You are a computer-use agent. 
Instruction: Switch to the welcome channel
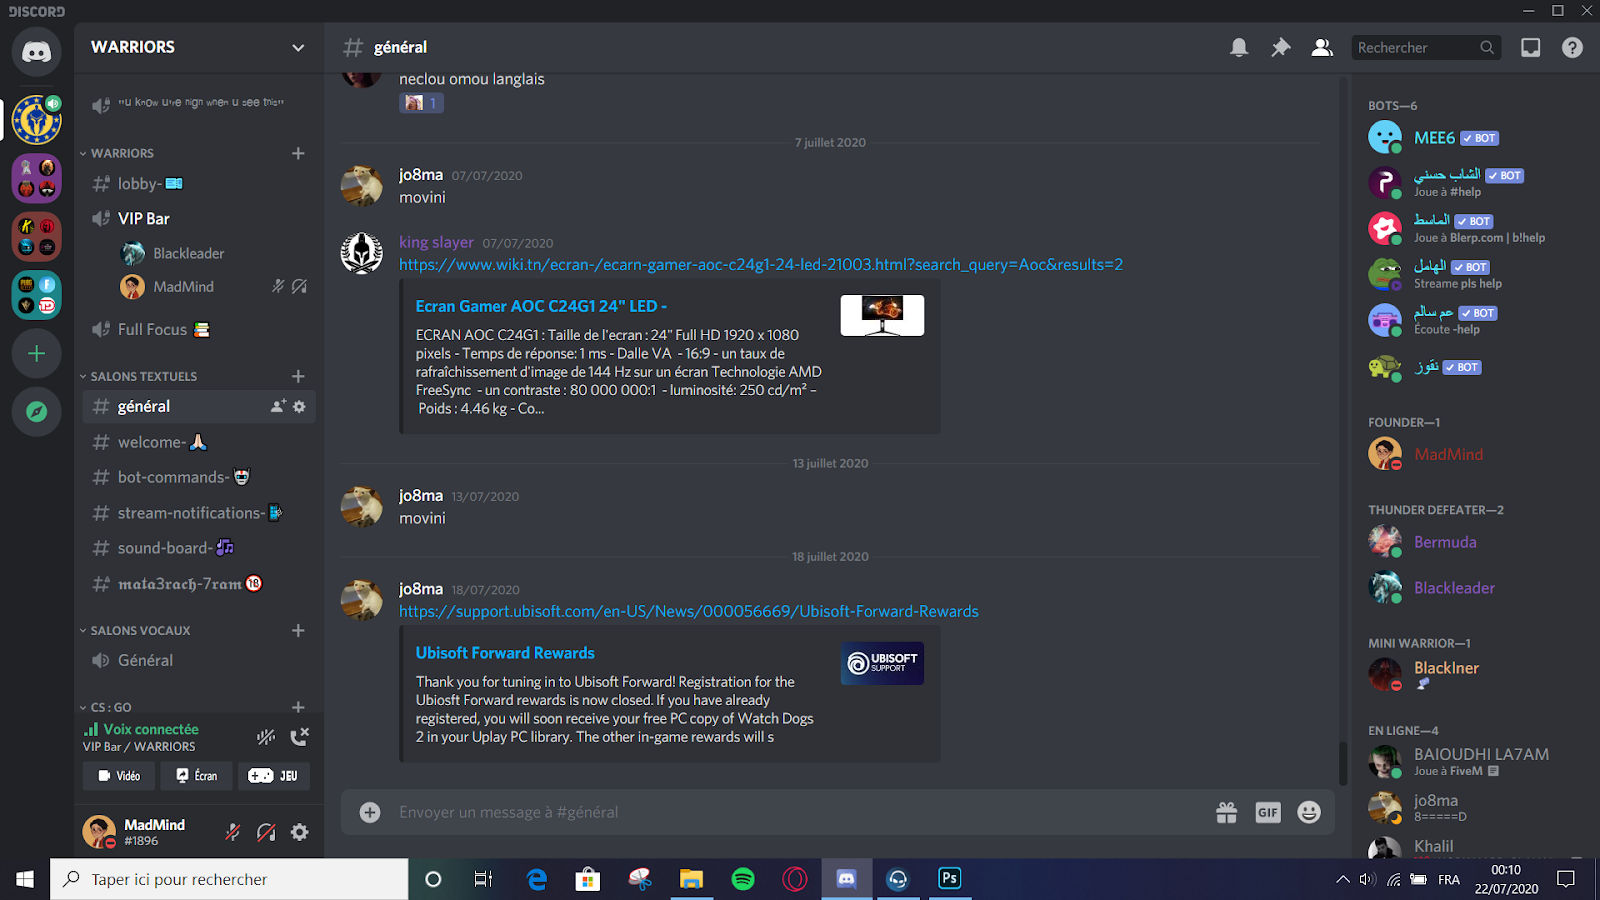tap(150, 441)
